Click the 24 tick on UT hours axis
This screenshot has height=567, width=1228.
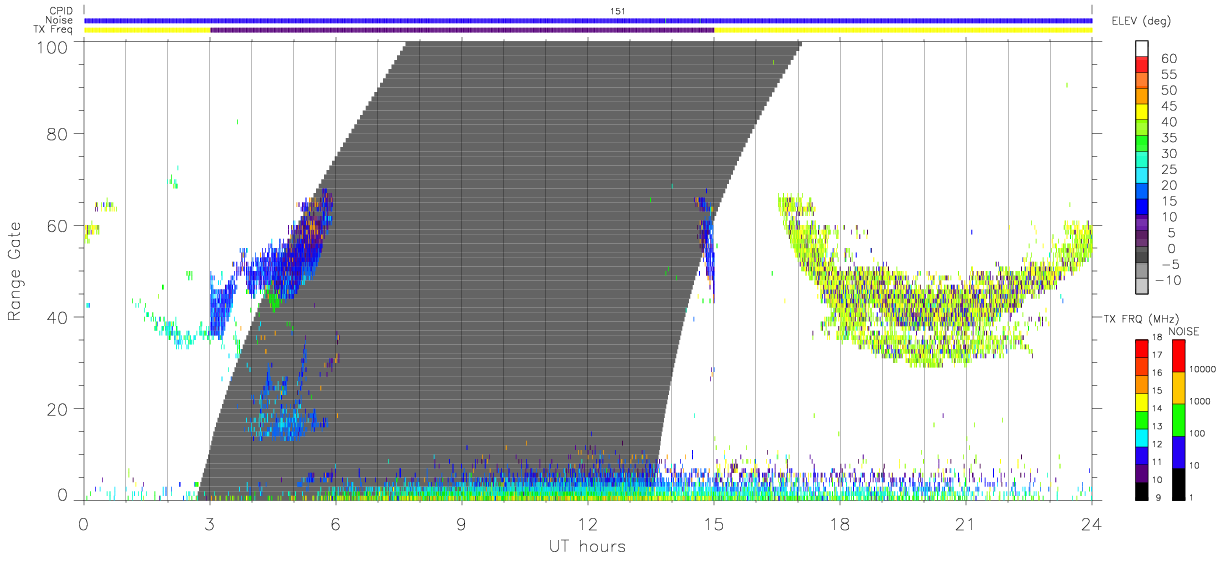pyautogui.click(x=1092, y=522)
